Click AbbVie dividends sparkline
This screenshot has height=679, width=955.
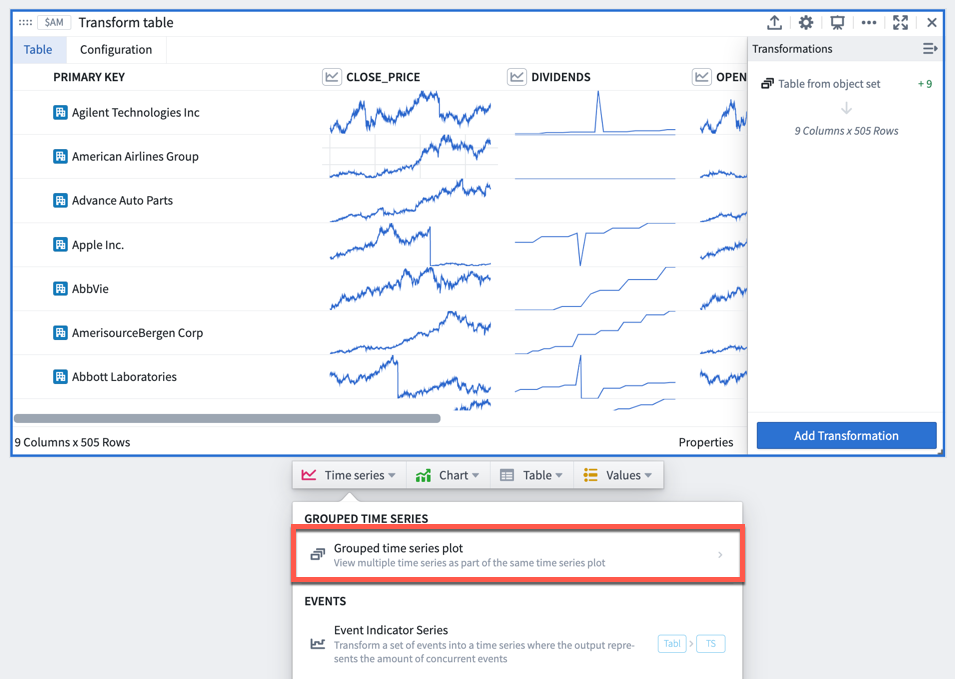[x=595, y=289]
